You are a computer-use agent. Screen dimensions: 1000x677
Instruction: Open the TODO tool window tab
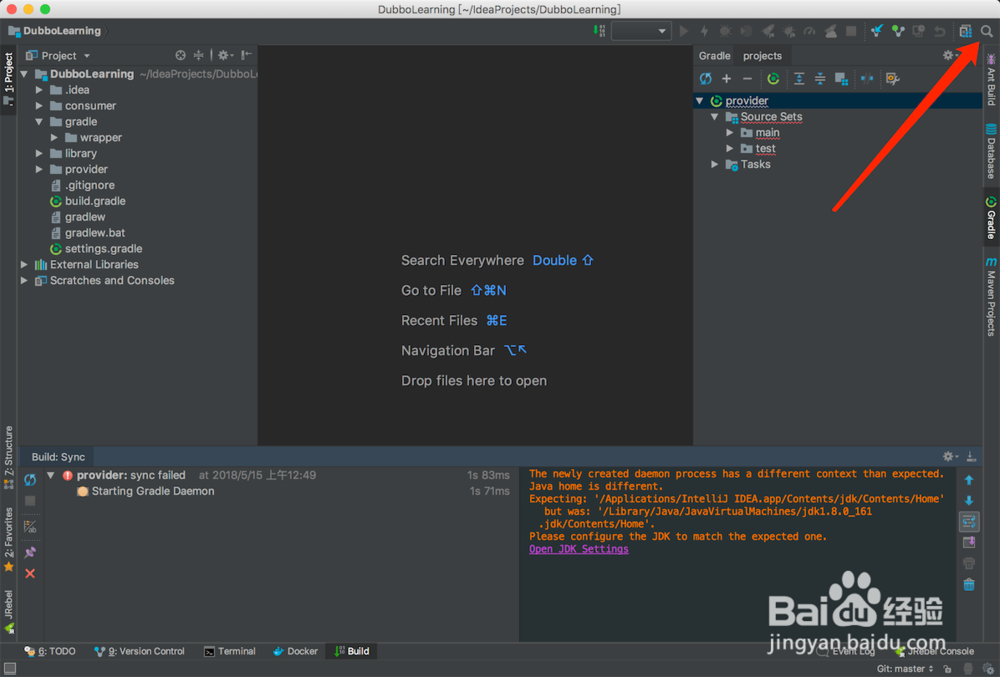(50, 651)
